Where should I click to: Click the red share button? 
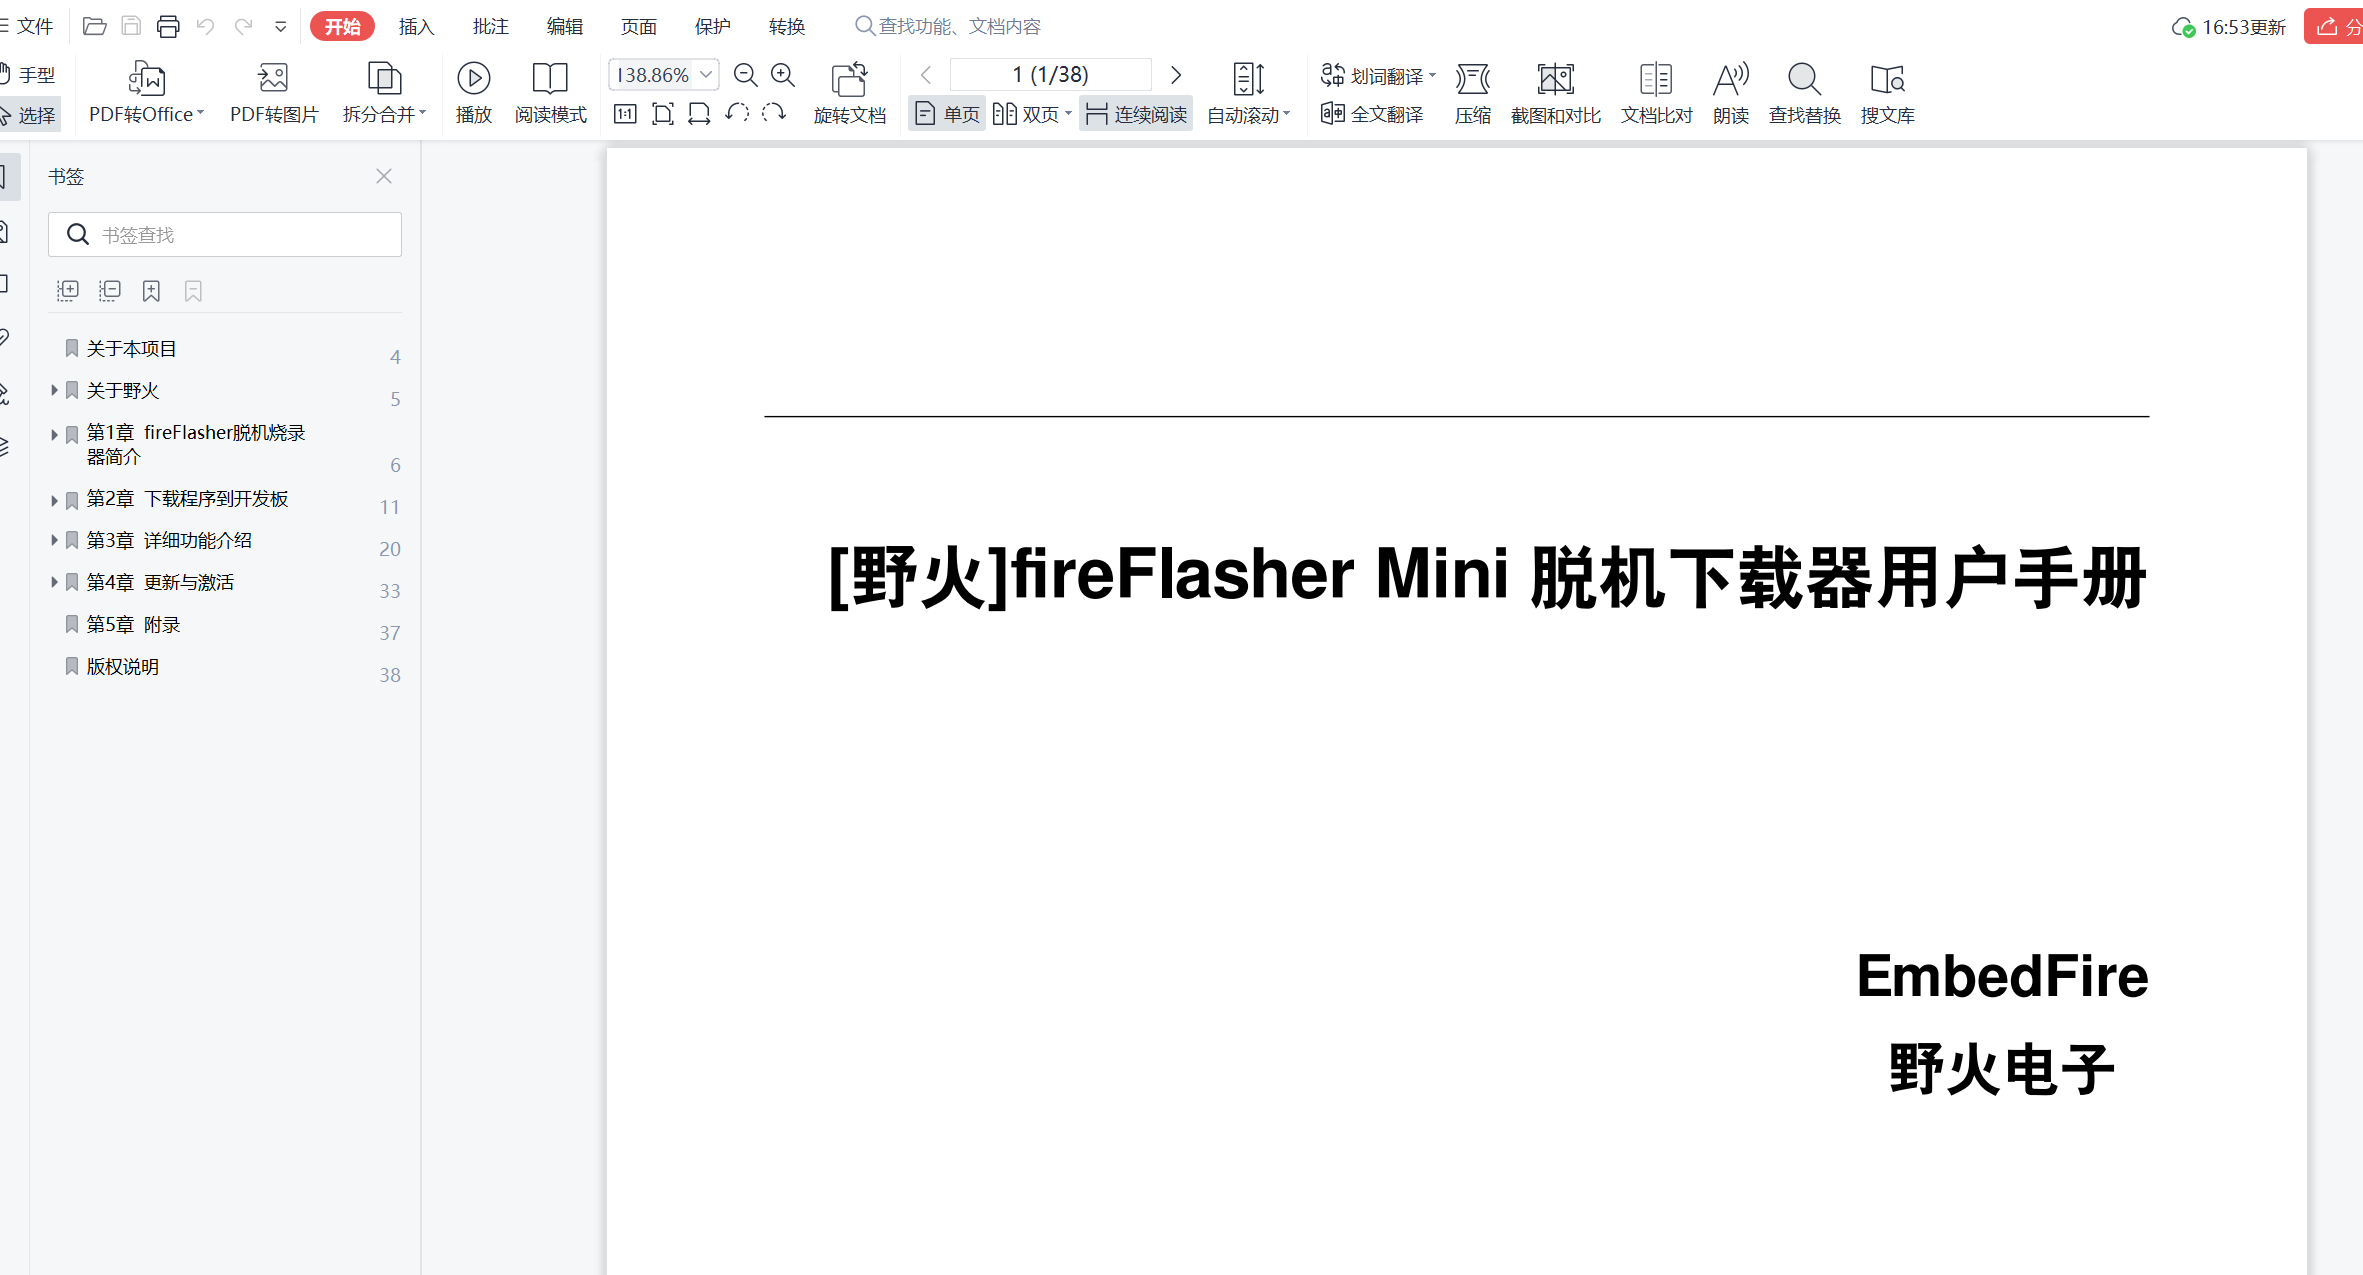2334,26
